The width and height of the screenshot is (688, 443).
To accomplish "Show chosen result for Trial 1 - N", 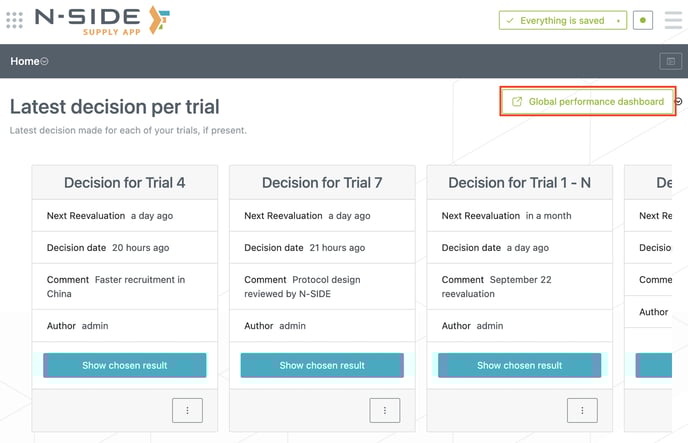I will pyautogui.click(x=520, y=365).
